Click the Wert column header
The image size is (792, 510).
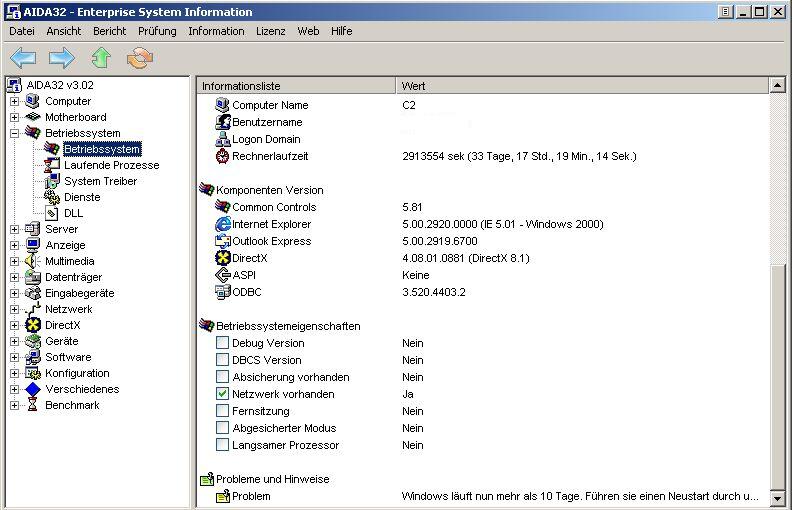[x=582, y=86]
